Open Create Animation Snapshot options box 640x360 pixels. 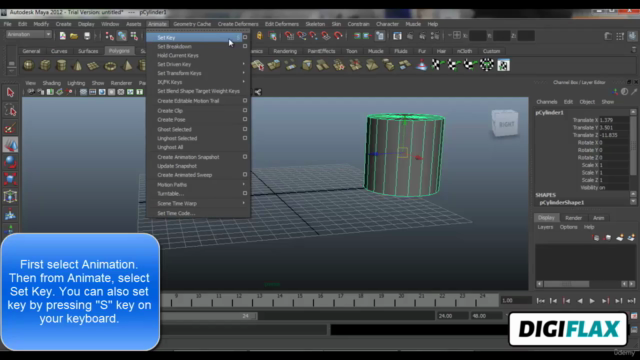245,157
